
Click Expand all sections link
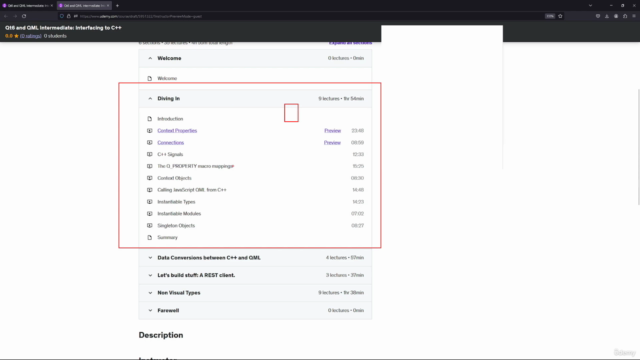click(350, 43)
